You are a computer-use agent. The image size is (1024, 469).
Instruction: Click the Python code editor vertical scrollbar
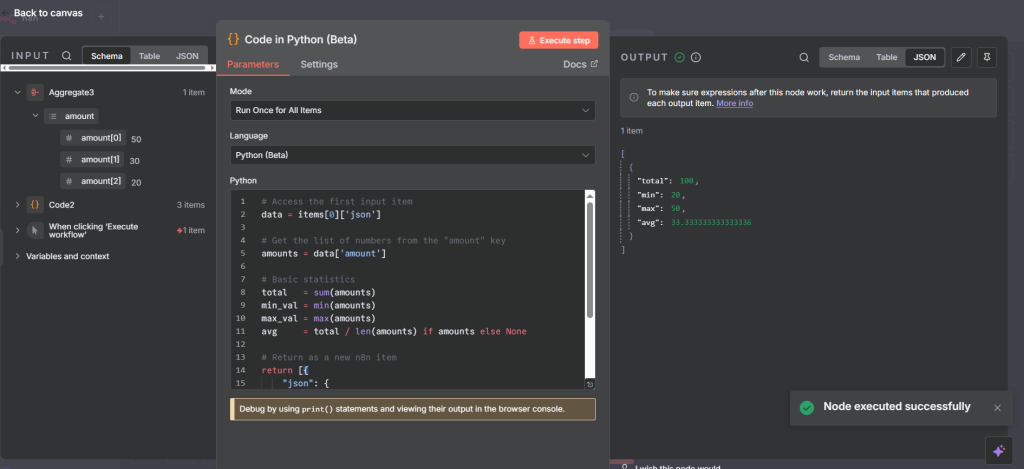point(590,260)
